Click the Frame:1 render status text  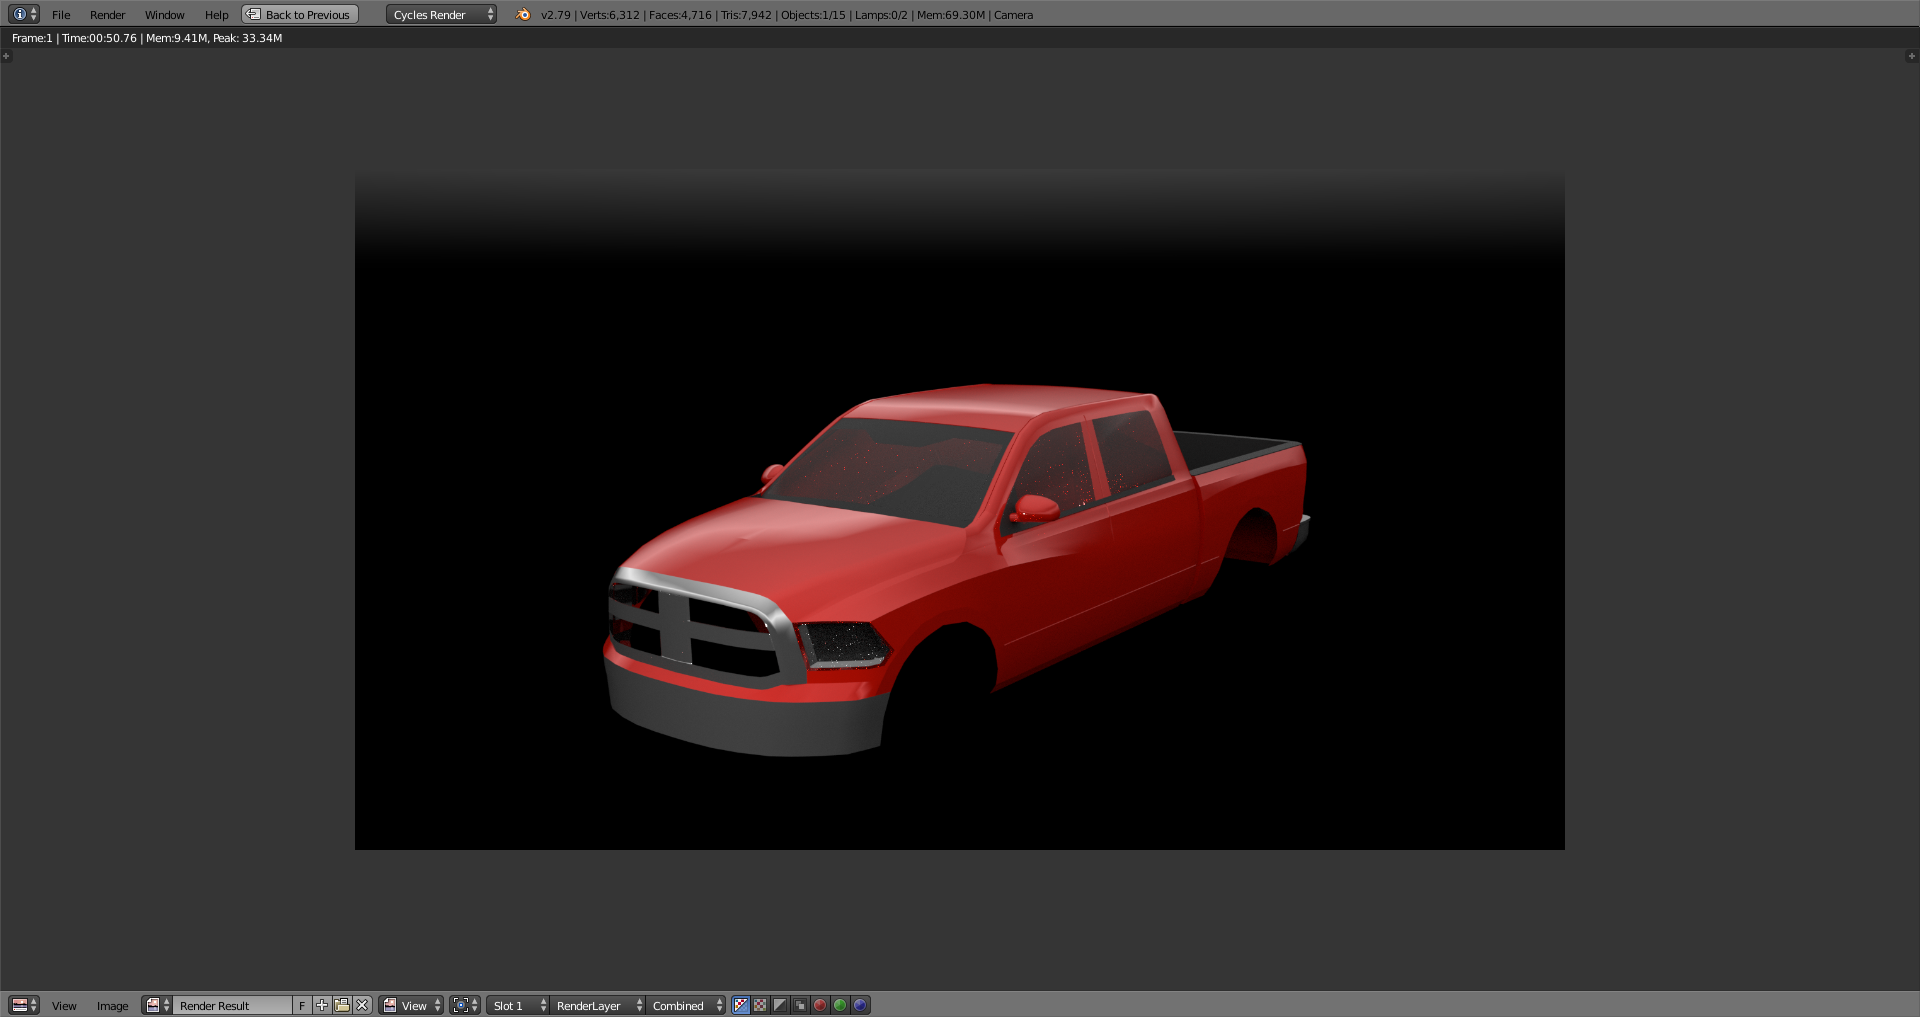(147, 38)
